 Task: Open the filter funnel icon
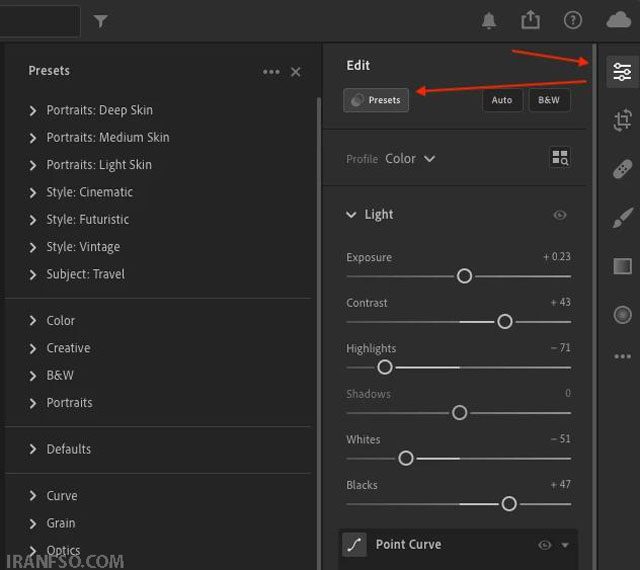100,21
